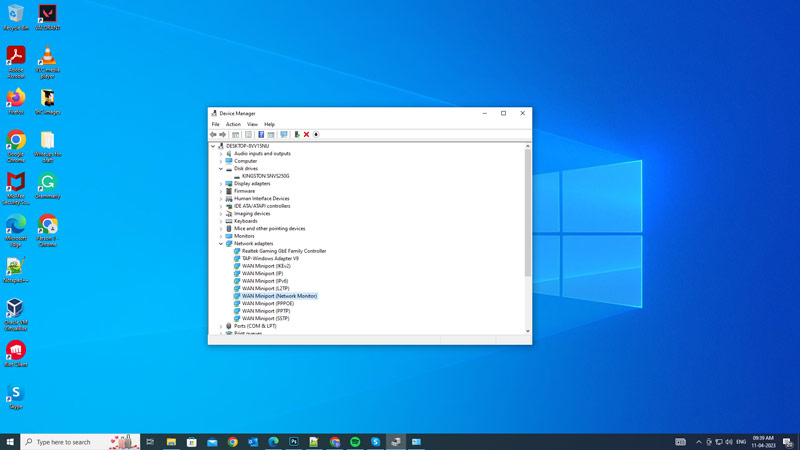Select the KINGSTON SNVS250G disk drive
The width and height of the screenshot is (800, 450).
tap(265, 176)
